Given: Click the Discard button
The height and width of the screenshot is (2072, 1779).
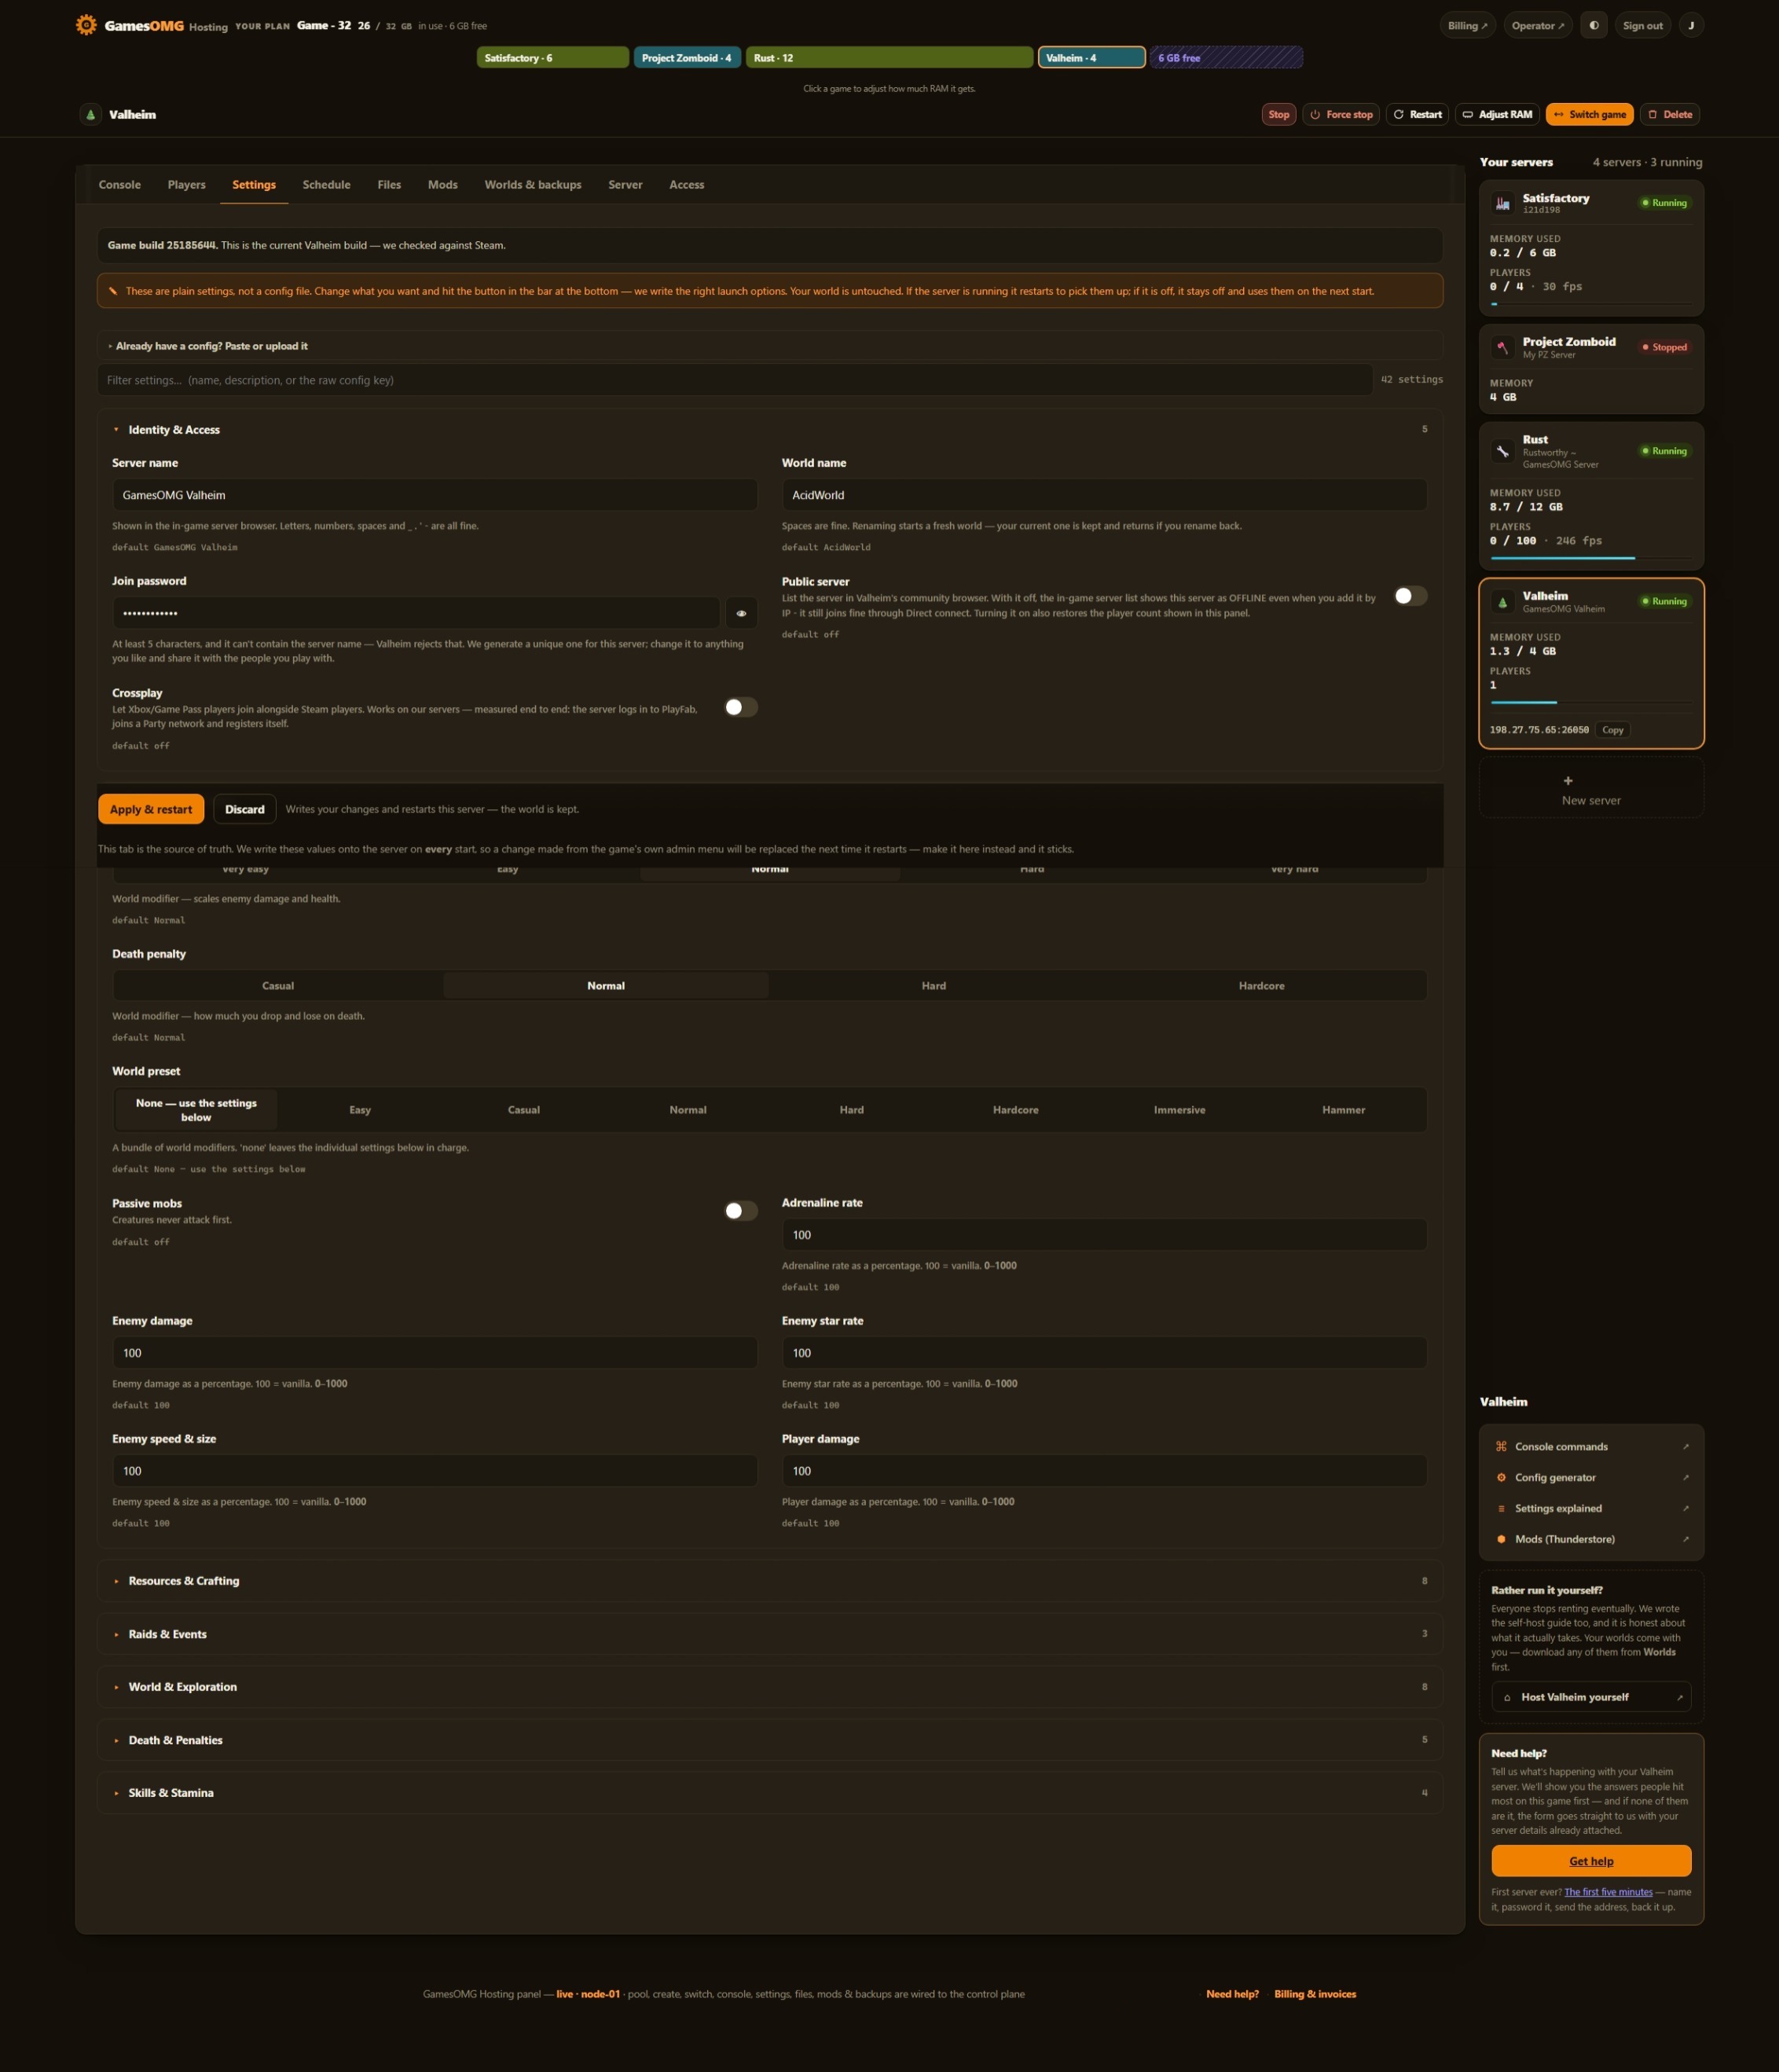Looking at the screenshot, I should (x=245, y=809).
